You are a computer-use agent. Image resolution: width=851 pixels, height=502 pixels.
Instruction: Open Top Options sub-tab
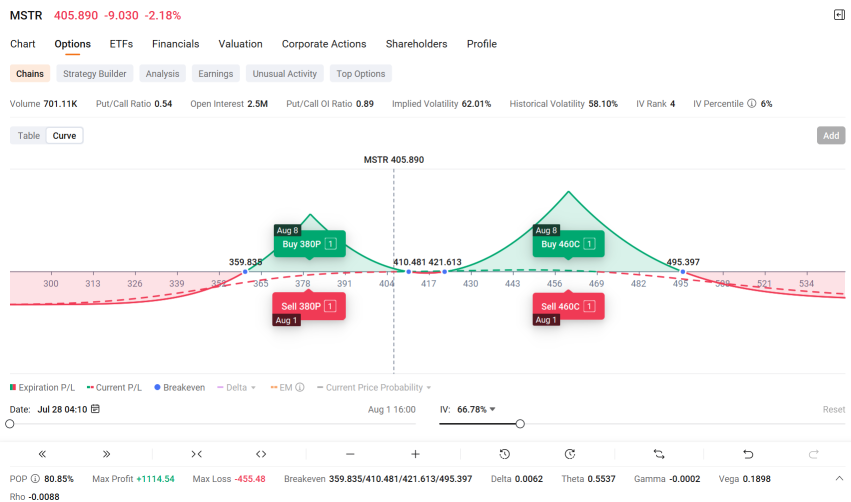point(361,73)
